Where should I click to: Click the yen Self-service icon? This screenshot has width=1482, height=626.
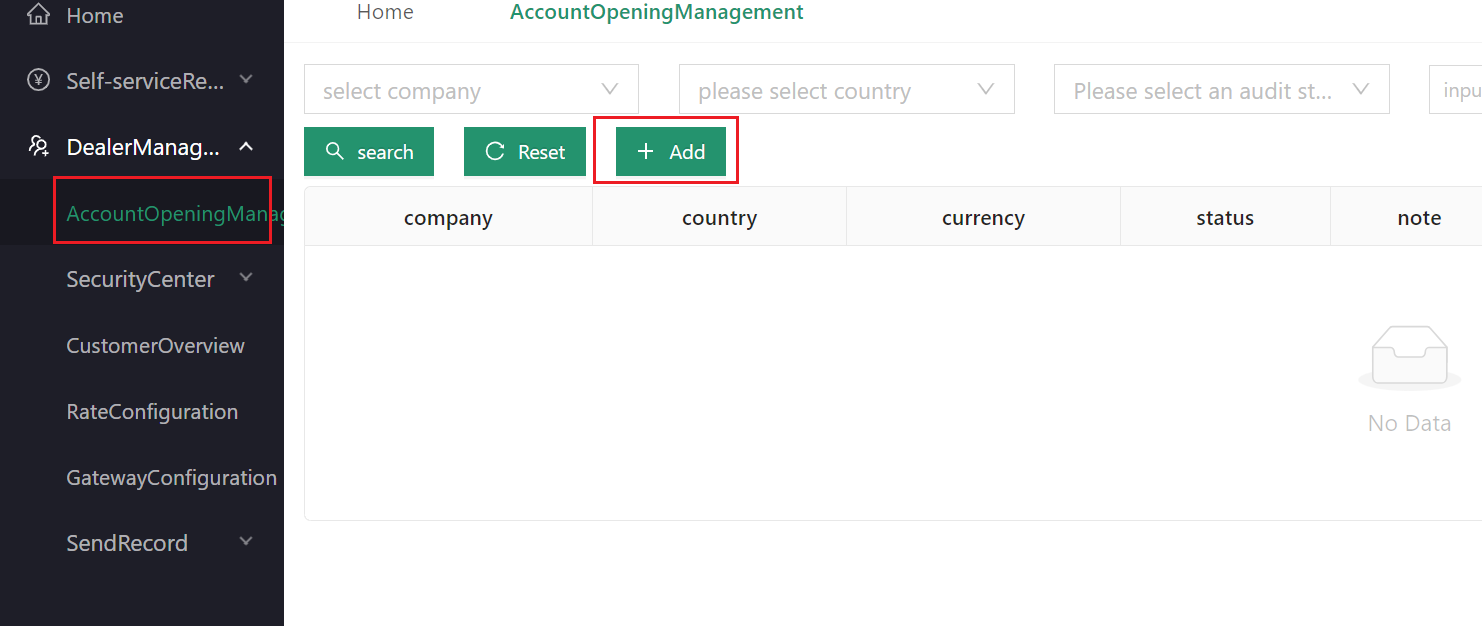tap(38, 81)
